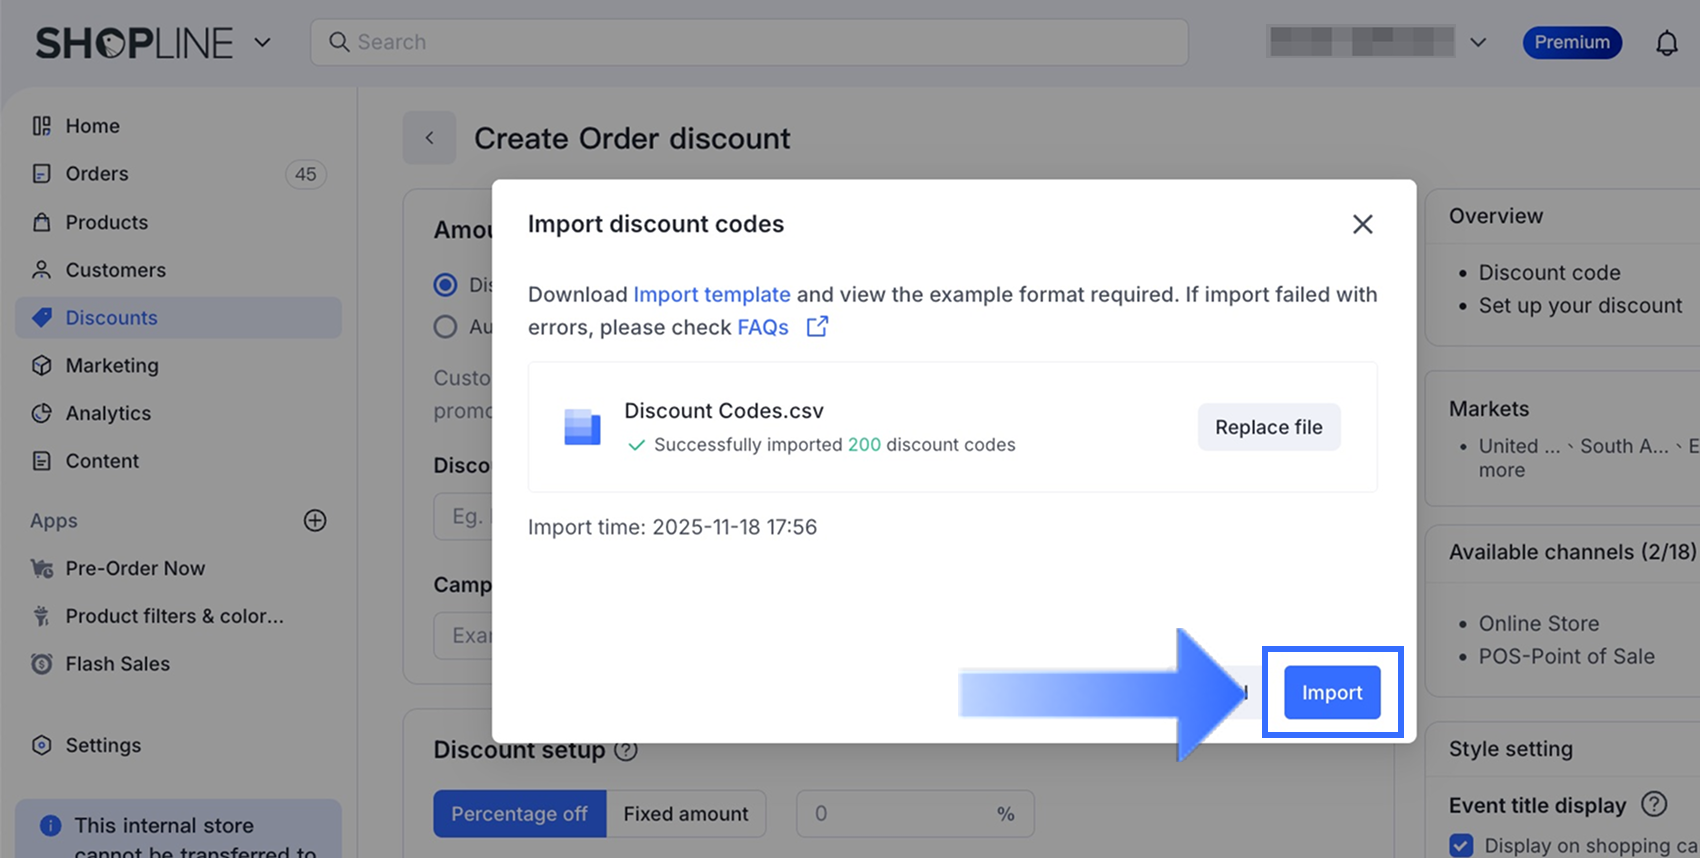This screenshot has height=858, width=1700.
Task: Open the FAQs external link icon
Action: (817, 327)
